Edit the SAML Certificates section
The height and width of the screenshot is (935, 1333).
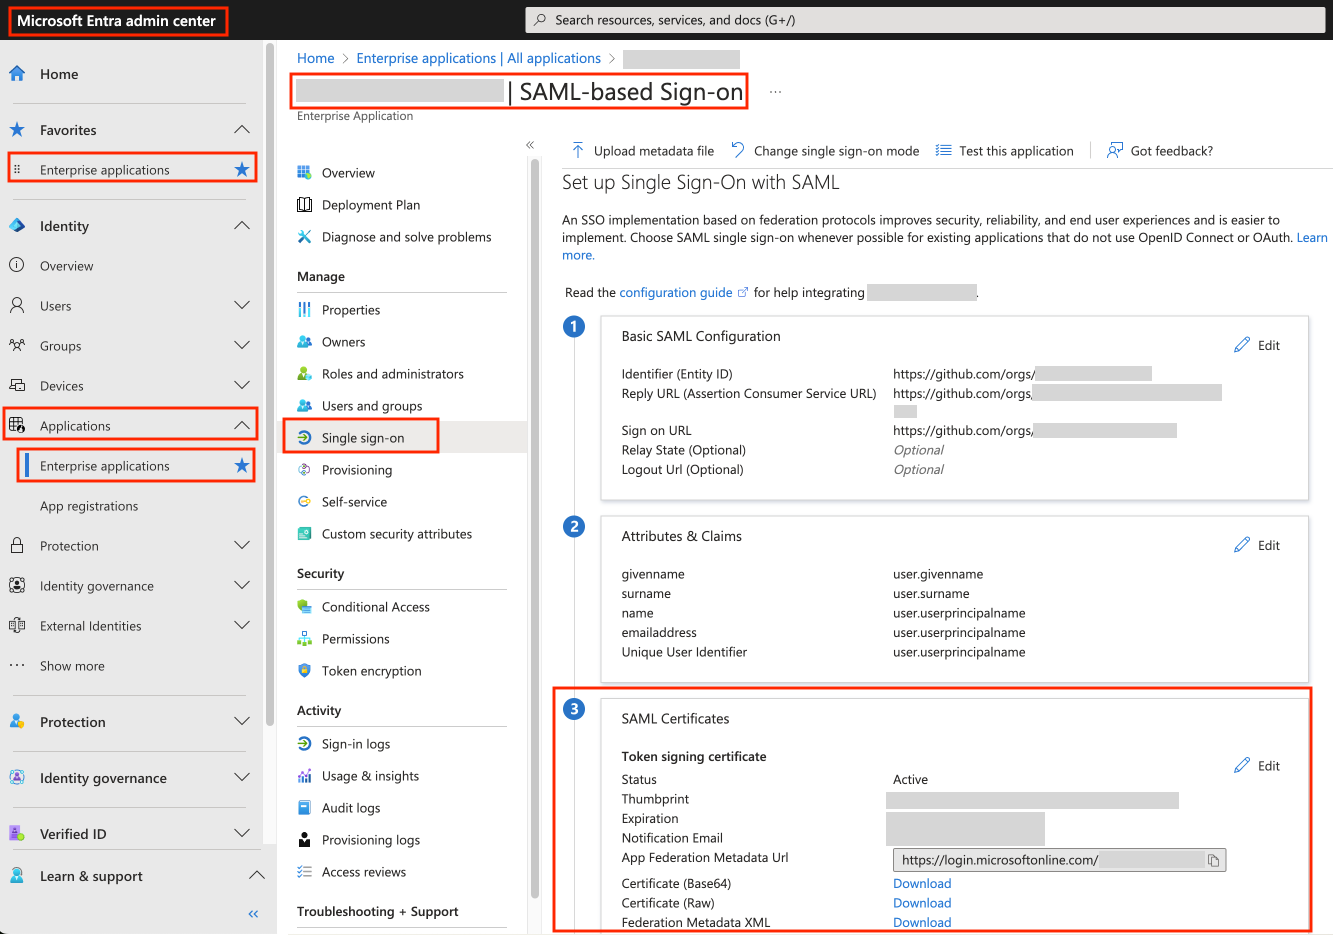[x=1268, y=765]
